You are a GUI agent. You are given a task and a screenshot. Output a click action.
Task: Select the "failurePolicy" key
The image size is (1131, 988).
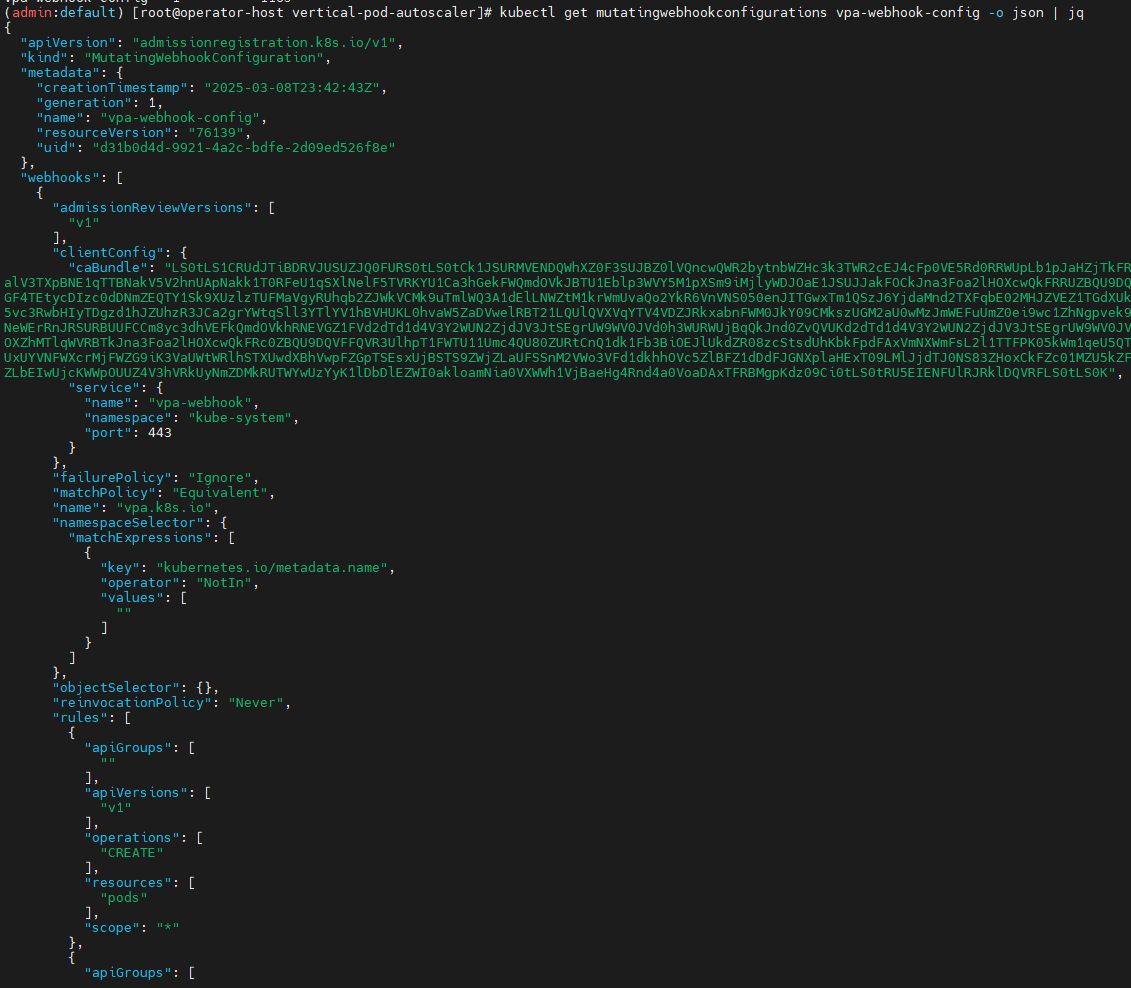click(112, 478)
